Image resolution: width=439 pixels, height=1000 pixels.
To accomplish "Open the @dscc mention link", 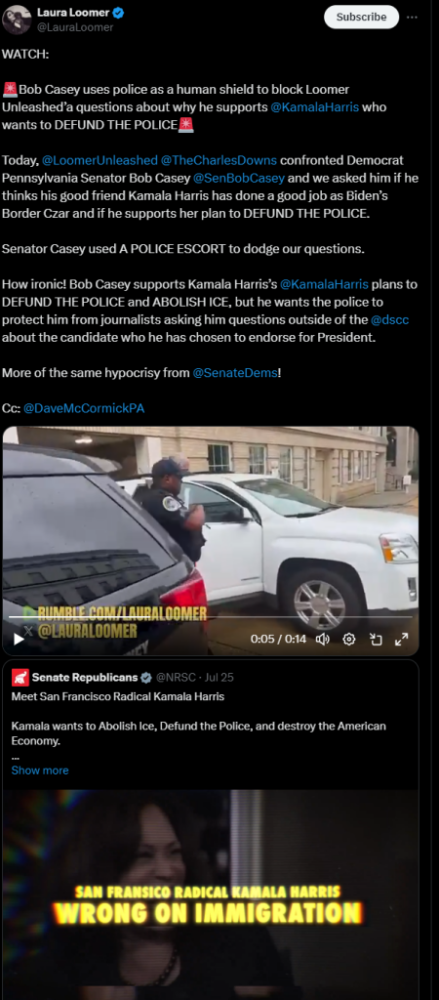I will click(390, 320).
